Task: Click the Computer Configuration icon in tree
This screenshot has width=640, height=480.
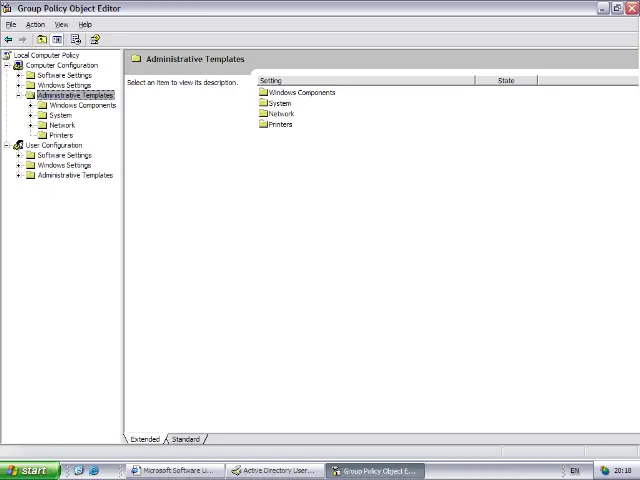Action: 18,65
